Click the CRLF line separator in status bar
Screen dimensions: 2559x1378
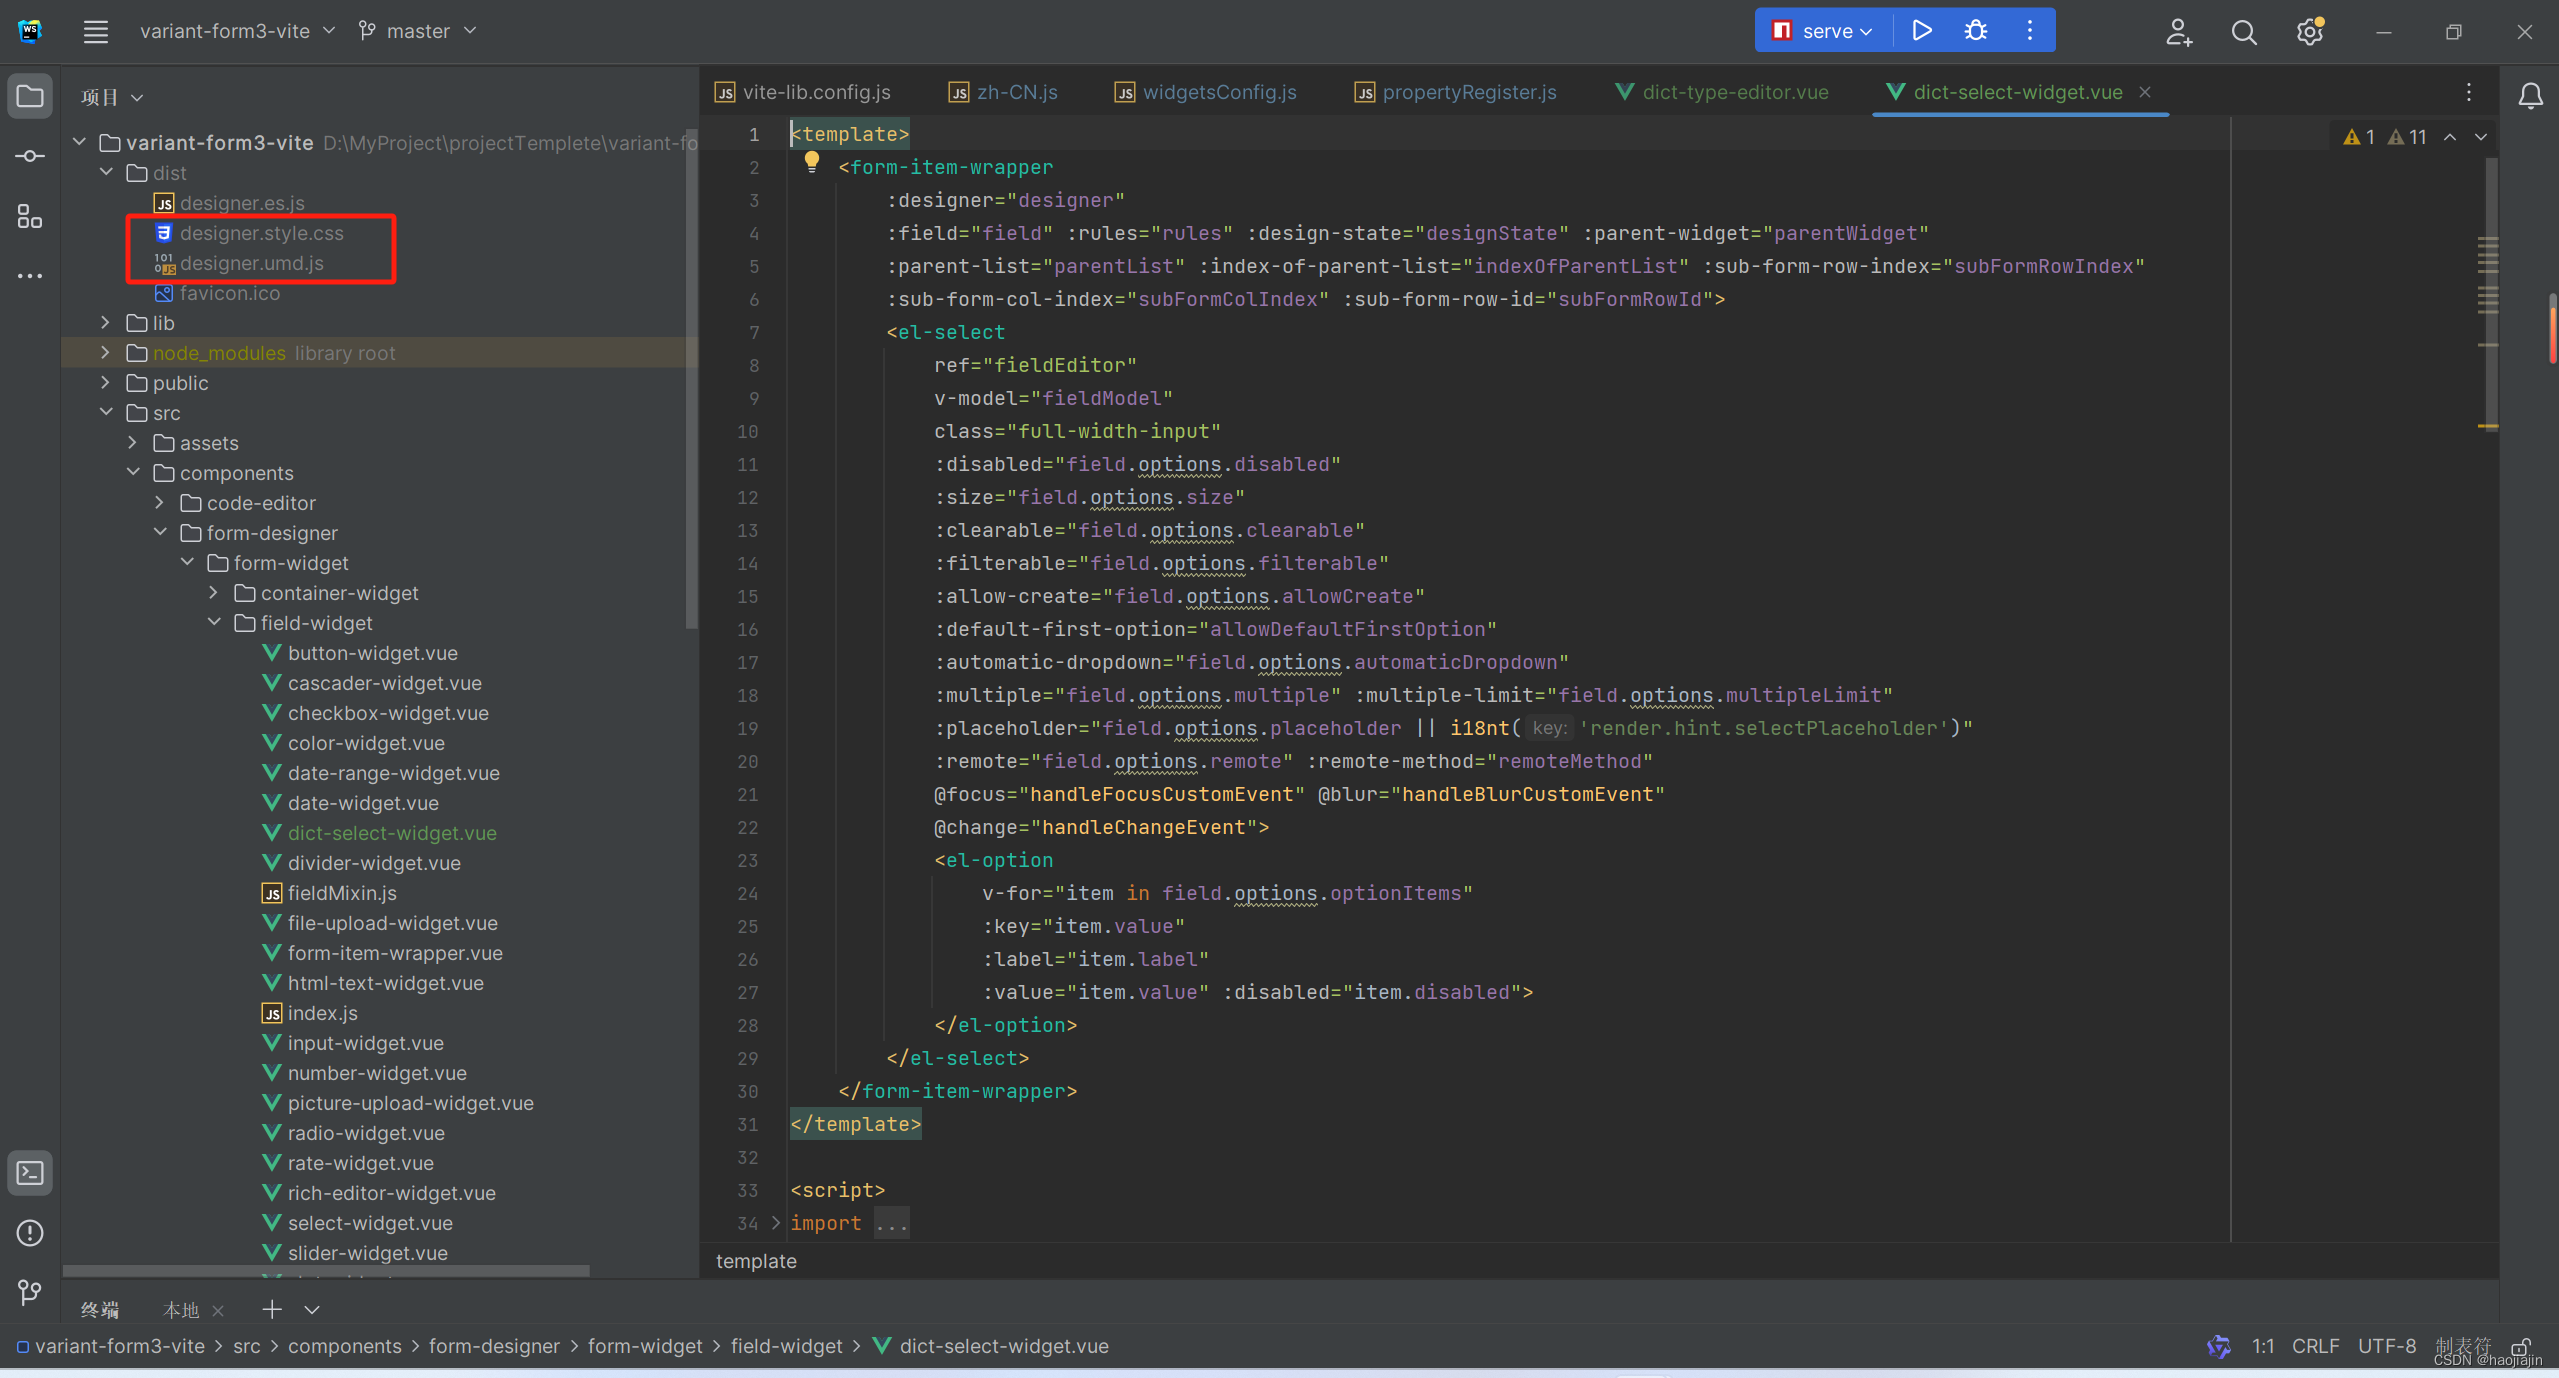(2314, 1346)
